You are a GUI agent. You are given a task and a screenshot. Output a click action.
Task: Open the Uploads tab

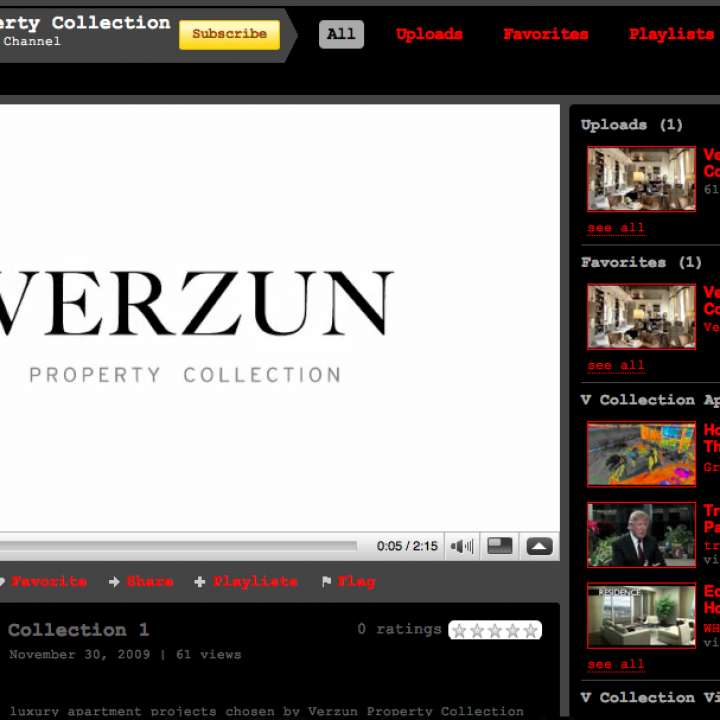coord(429,34)
